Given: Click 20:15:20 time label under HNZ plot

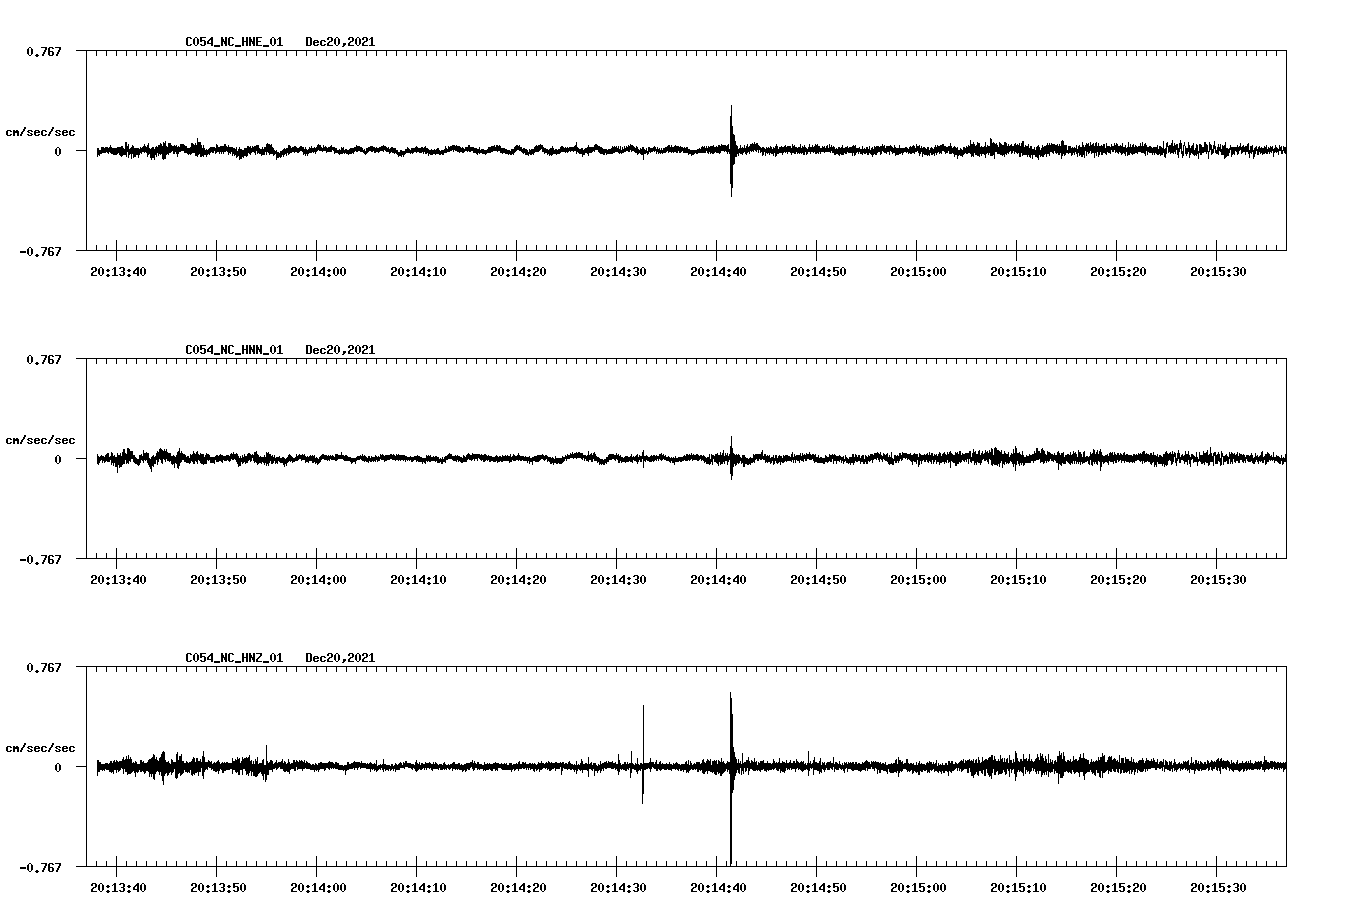Looking at the screenshot, I should tap(1118, 887).
